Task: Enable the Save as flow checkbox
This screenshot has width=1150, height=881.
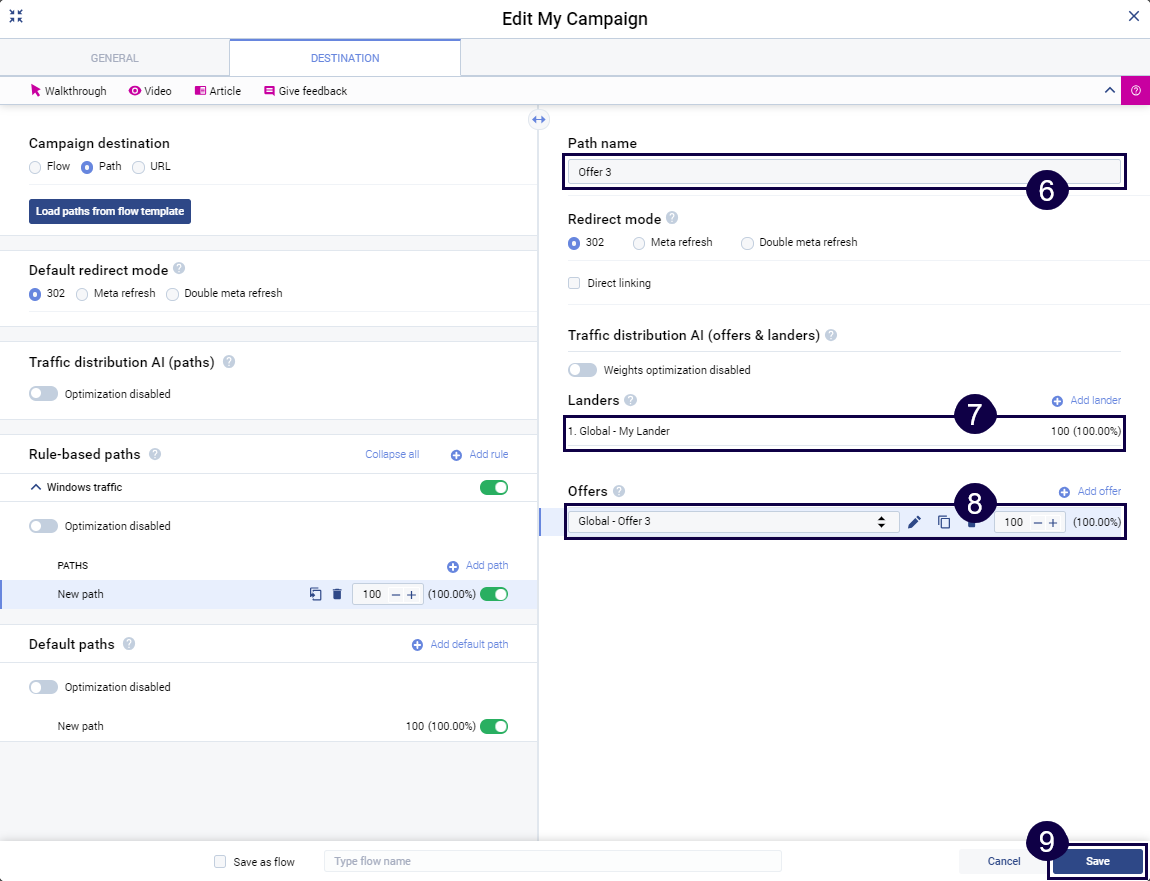Action: click(220, 861)
